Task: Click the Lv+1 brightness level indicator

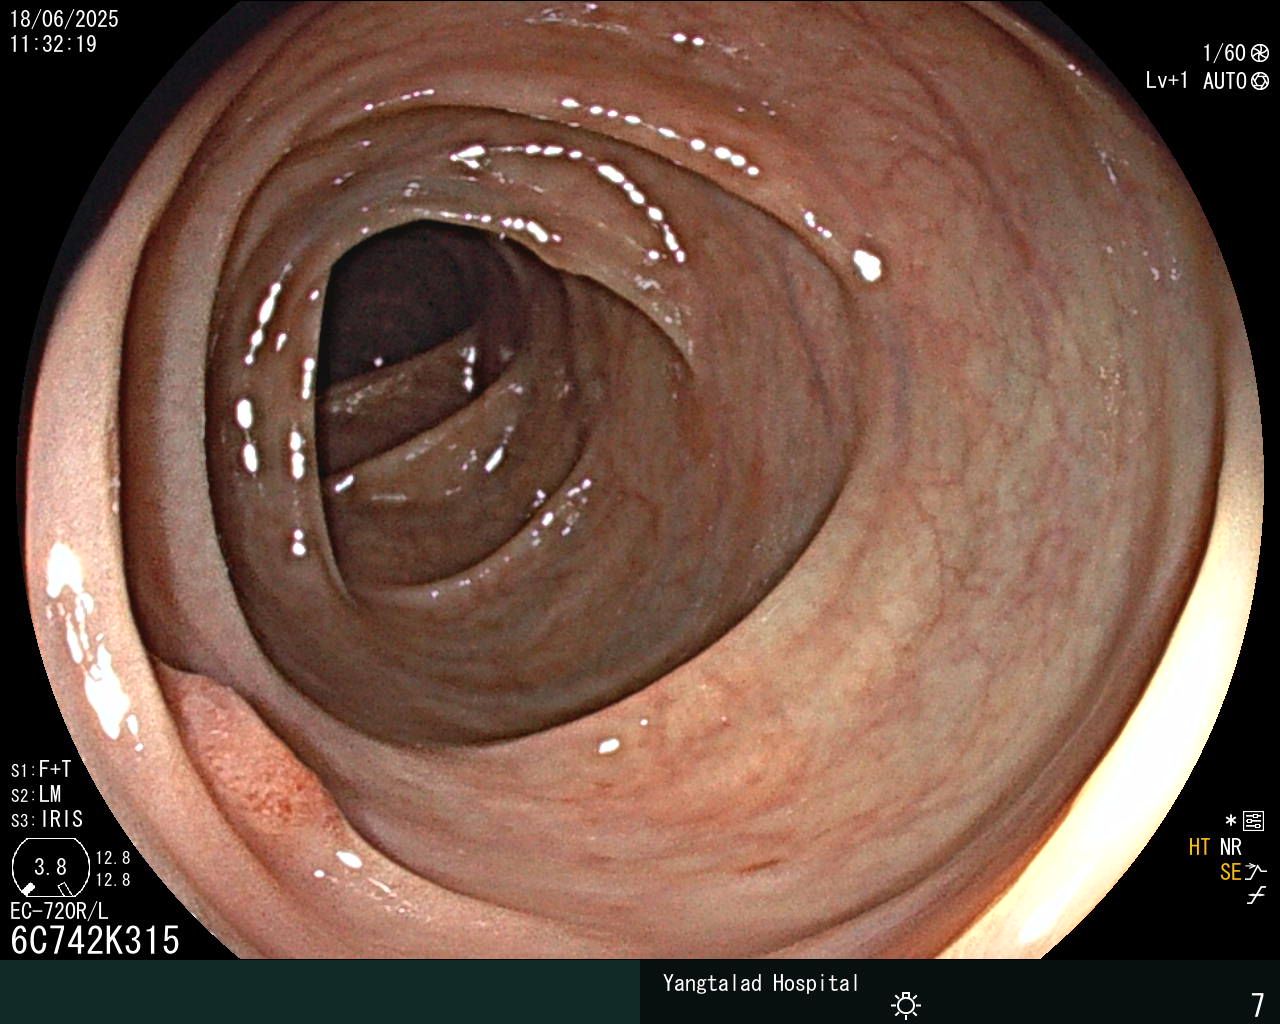Action: (1167, 81)
